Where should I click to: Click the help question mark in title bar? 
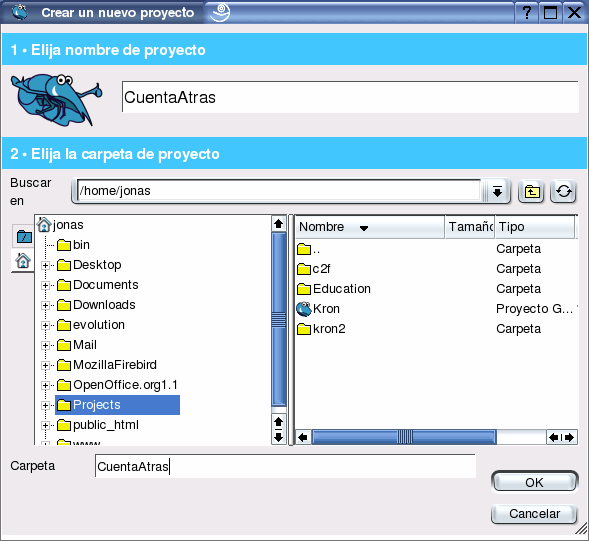(x=527, y=12)
